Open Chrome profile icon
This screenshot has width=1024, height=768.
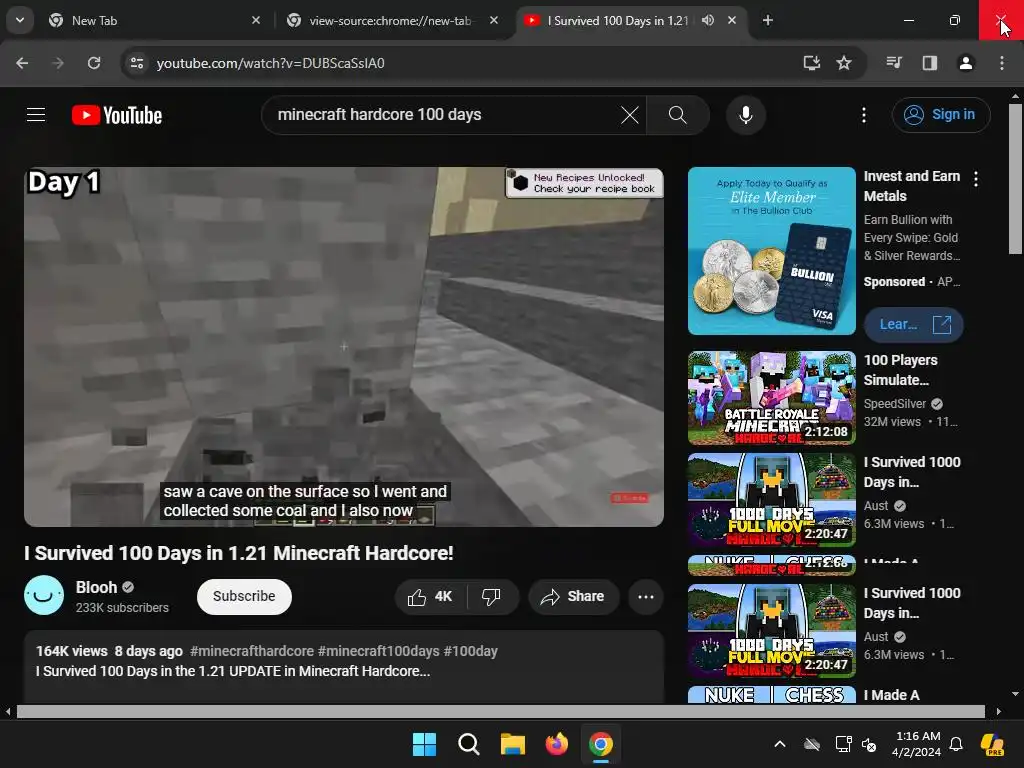965,63
